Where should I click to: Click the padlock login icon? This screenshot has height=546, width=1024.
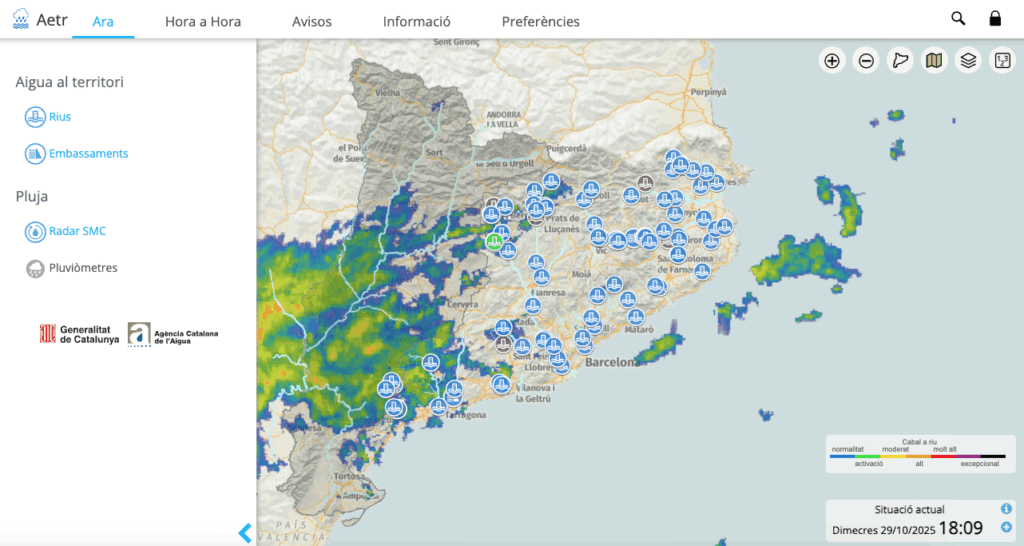(x=995, y=19)
